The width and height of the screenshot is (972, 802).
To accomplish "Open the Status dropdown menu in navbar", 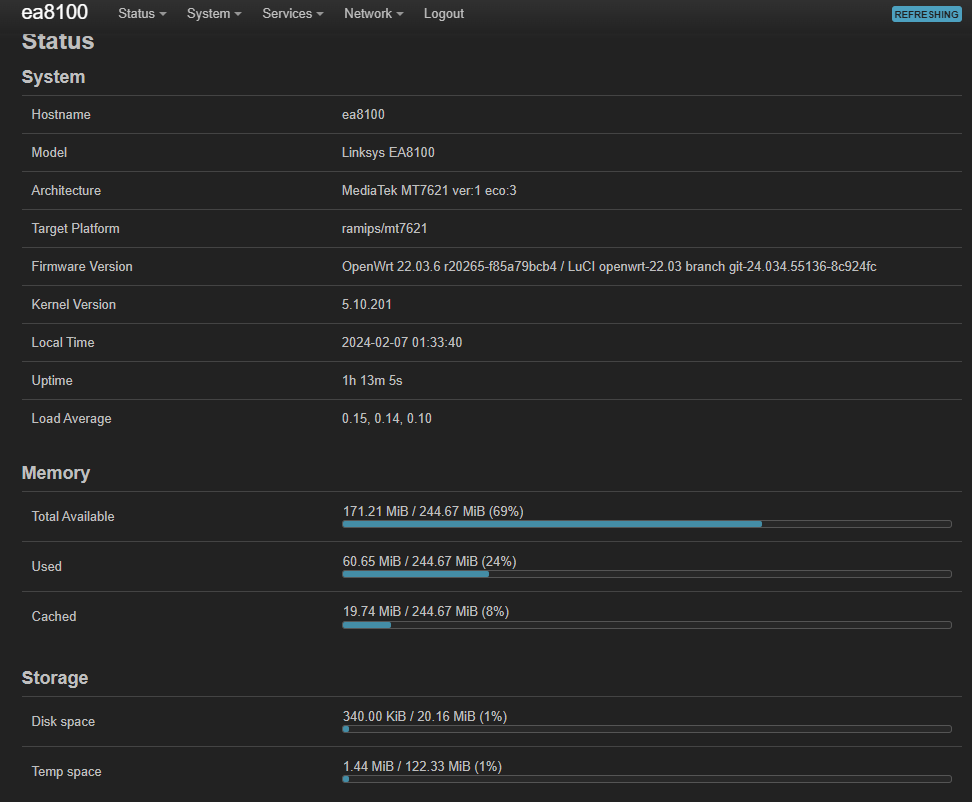I will click(x=142, y=14).
